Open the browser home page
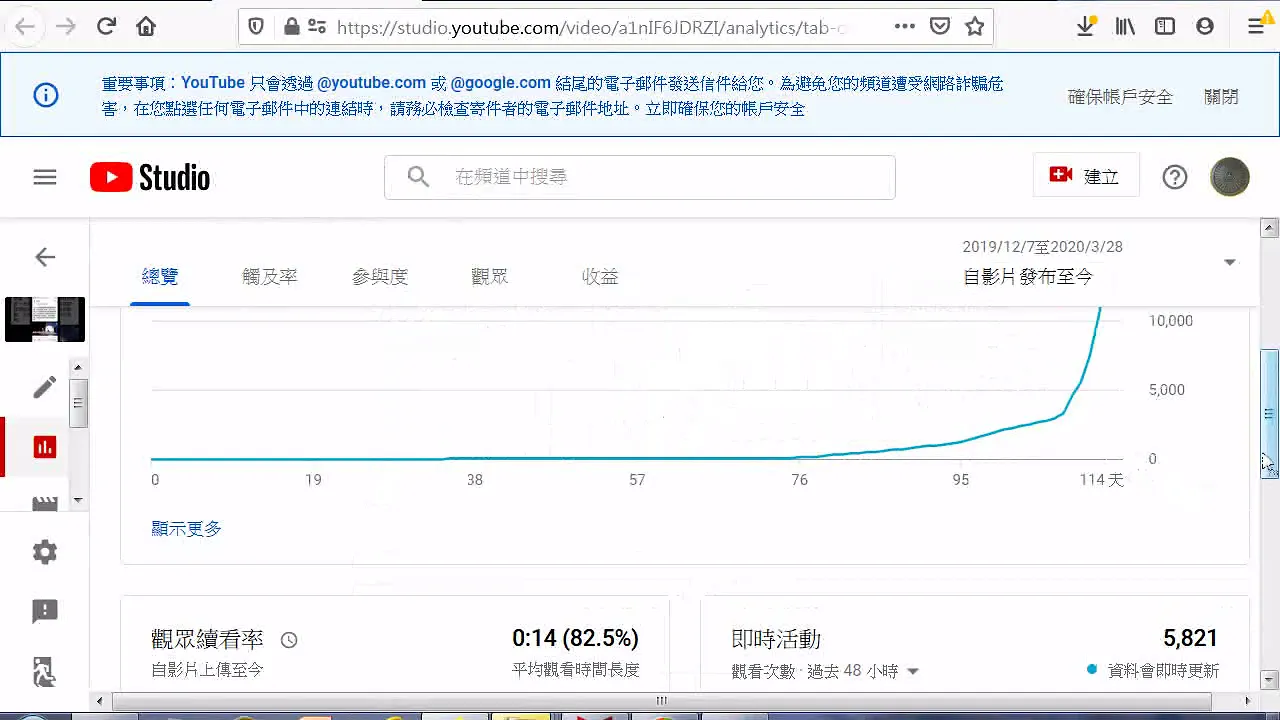 click(x=146, y=27)
